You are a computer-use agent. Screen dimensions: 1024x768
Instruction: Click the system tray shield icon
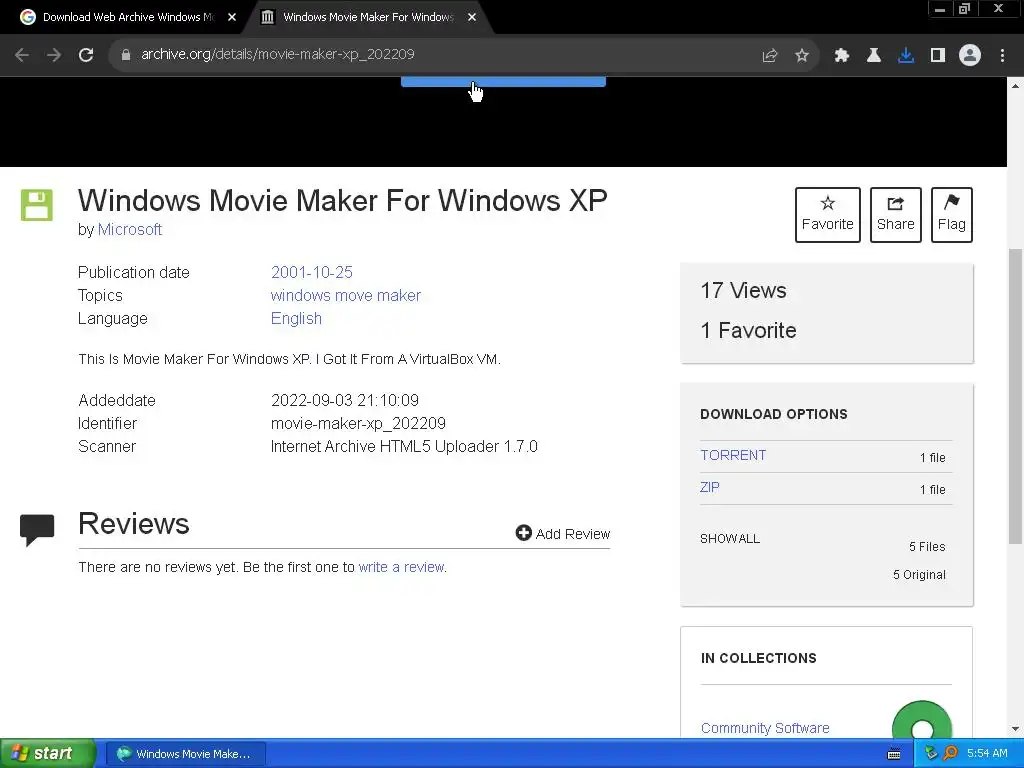[931, 754]
